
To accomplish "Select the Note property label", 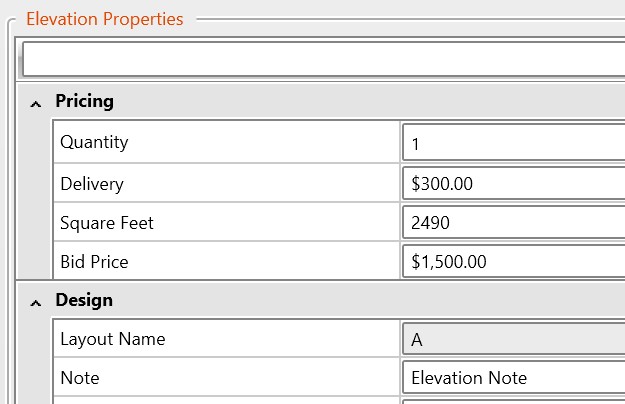I will (x=80, y=378).
